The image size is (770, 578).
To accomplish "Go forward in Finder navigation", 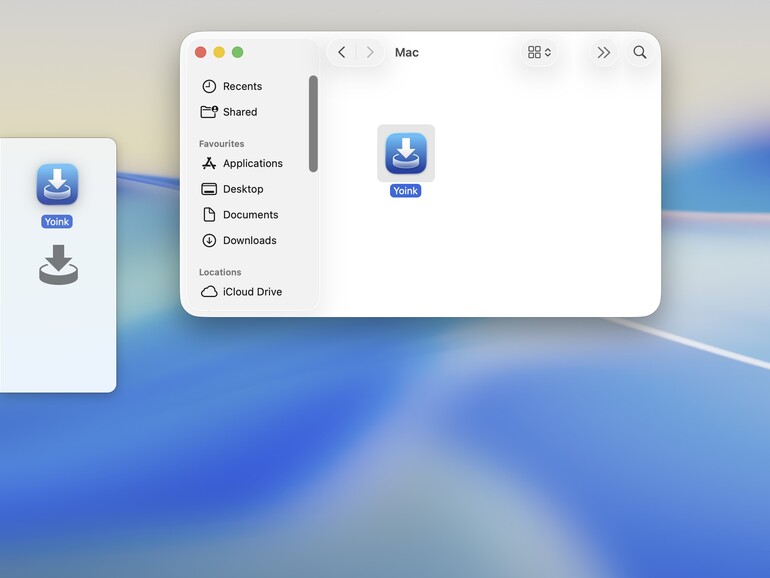I will point(370,52).
